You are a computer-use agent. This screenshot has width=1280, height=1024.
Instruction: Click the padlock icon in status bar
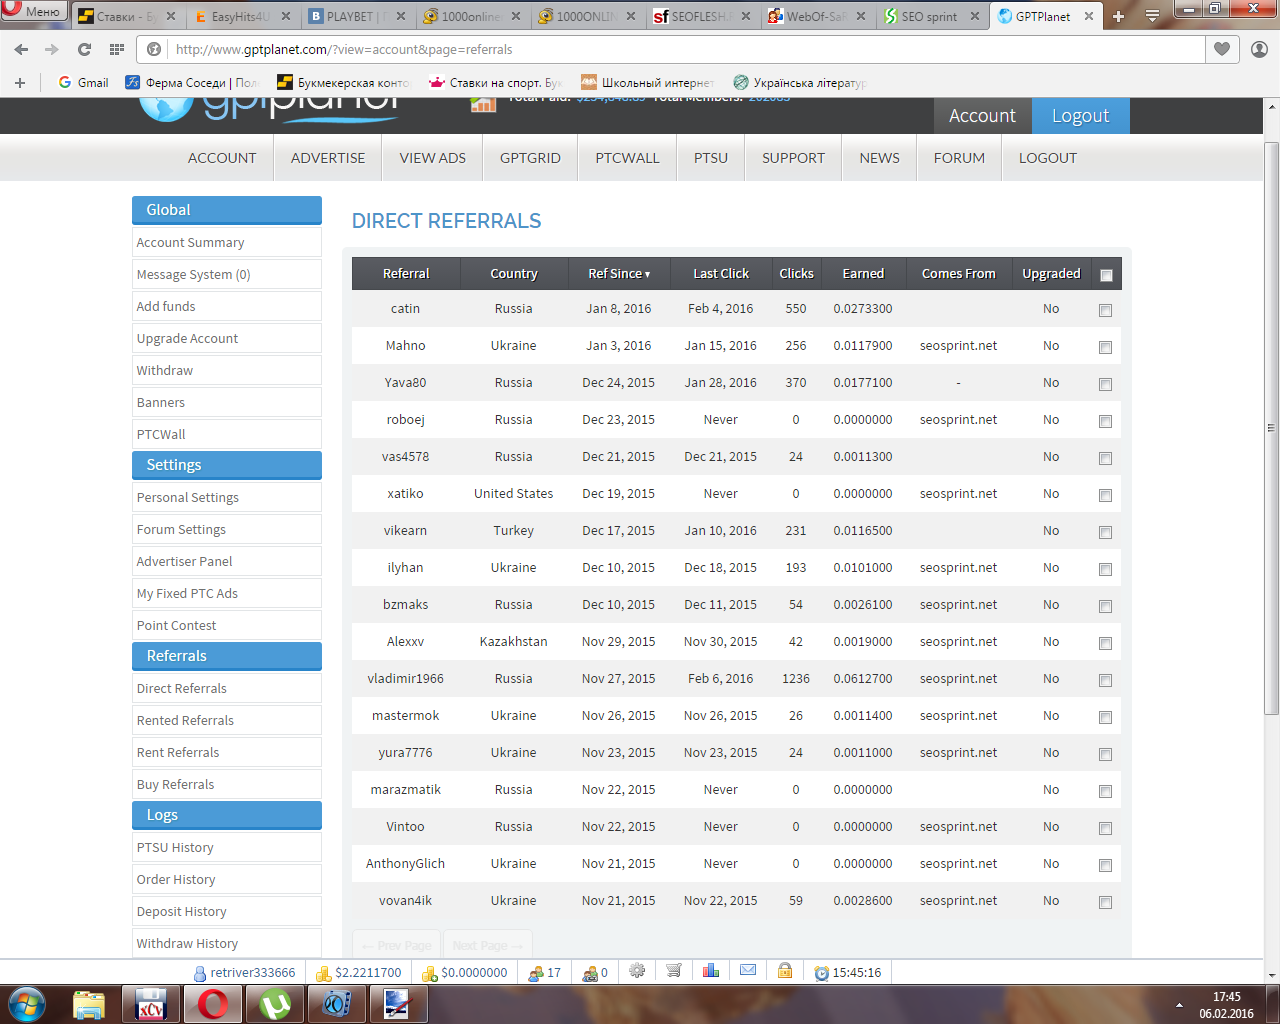[785, 970]
